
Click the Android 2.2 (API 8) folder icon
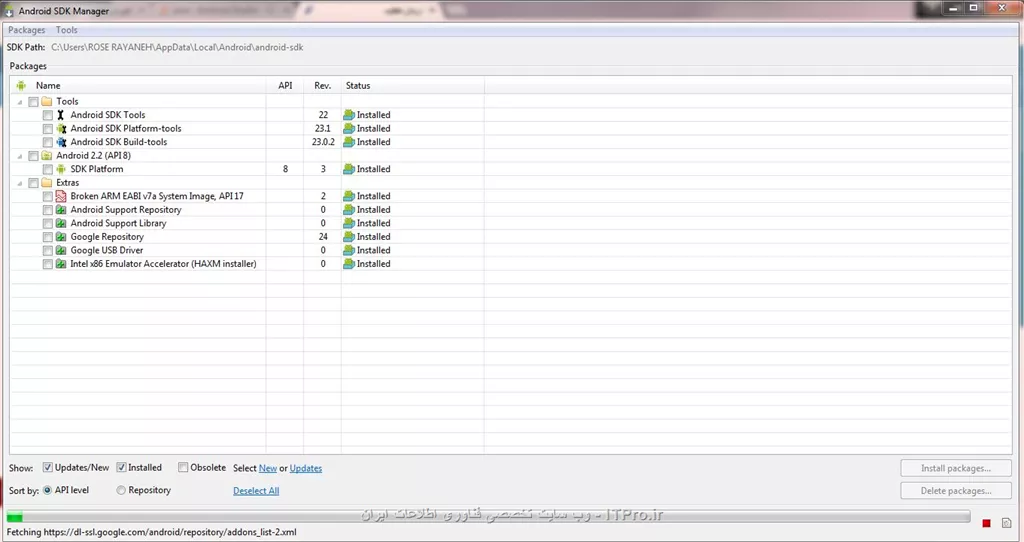tap(46, 155)
